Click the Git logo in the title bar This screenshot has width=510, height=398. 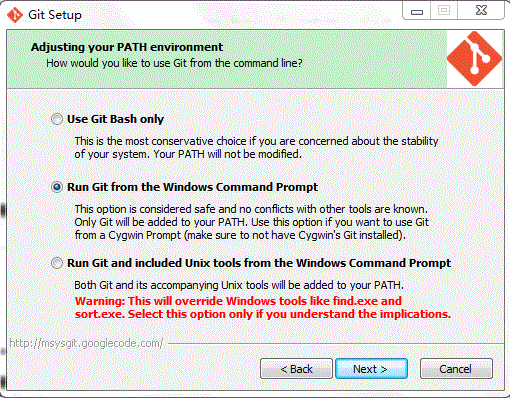click(x=15, y=15)
